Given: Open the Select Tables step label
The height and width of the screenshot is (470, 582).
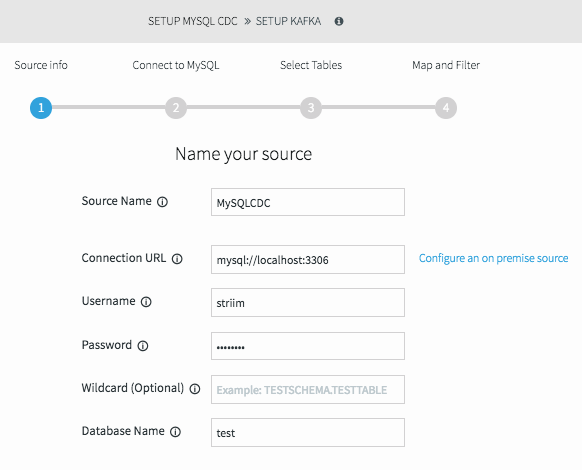Looking at the screenshot, I should [311, 65].
